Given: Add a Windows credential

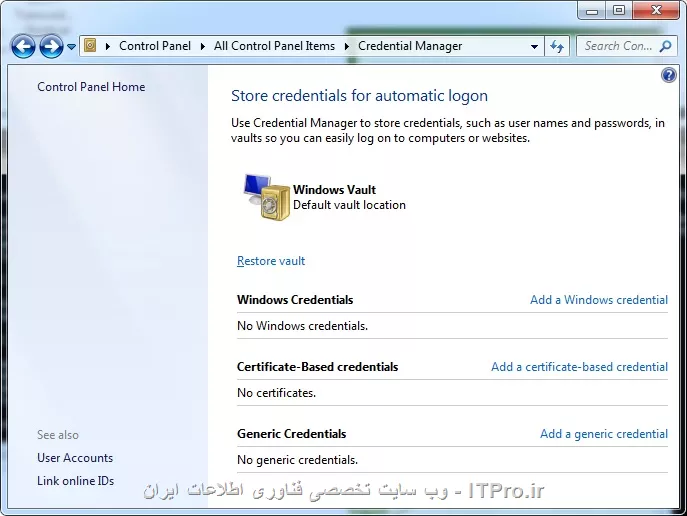Looking at the screenshot, I should pos(599,300).
